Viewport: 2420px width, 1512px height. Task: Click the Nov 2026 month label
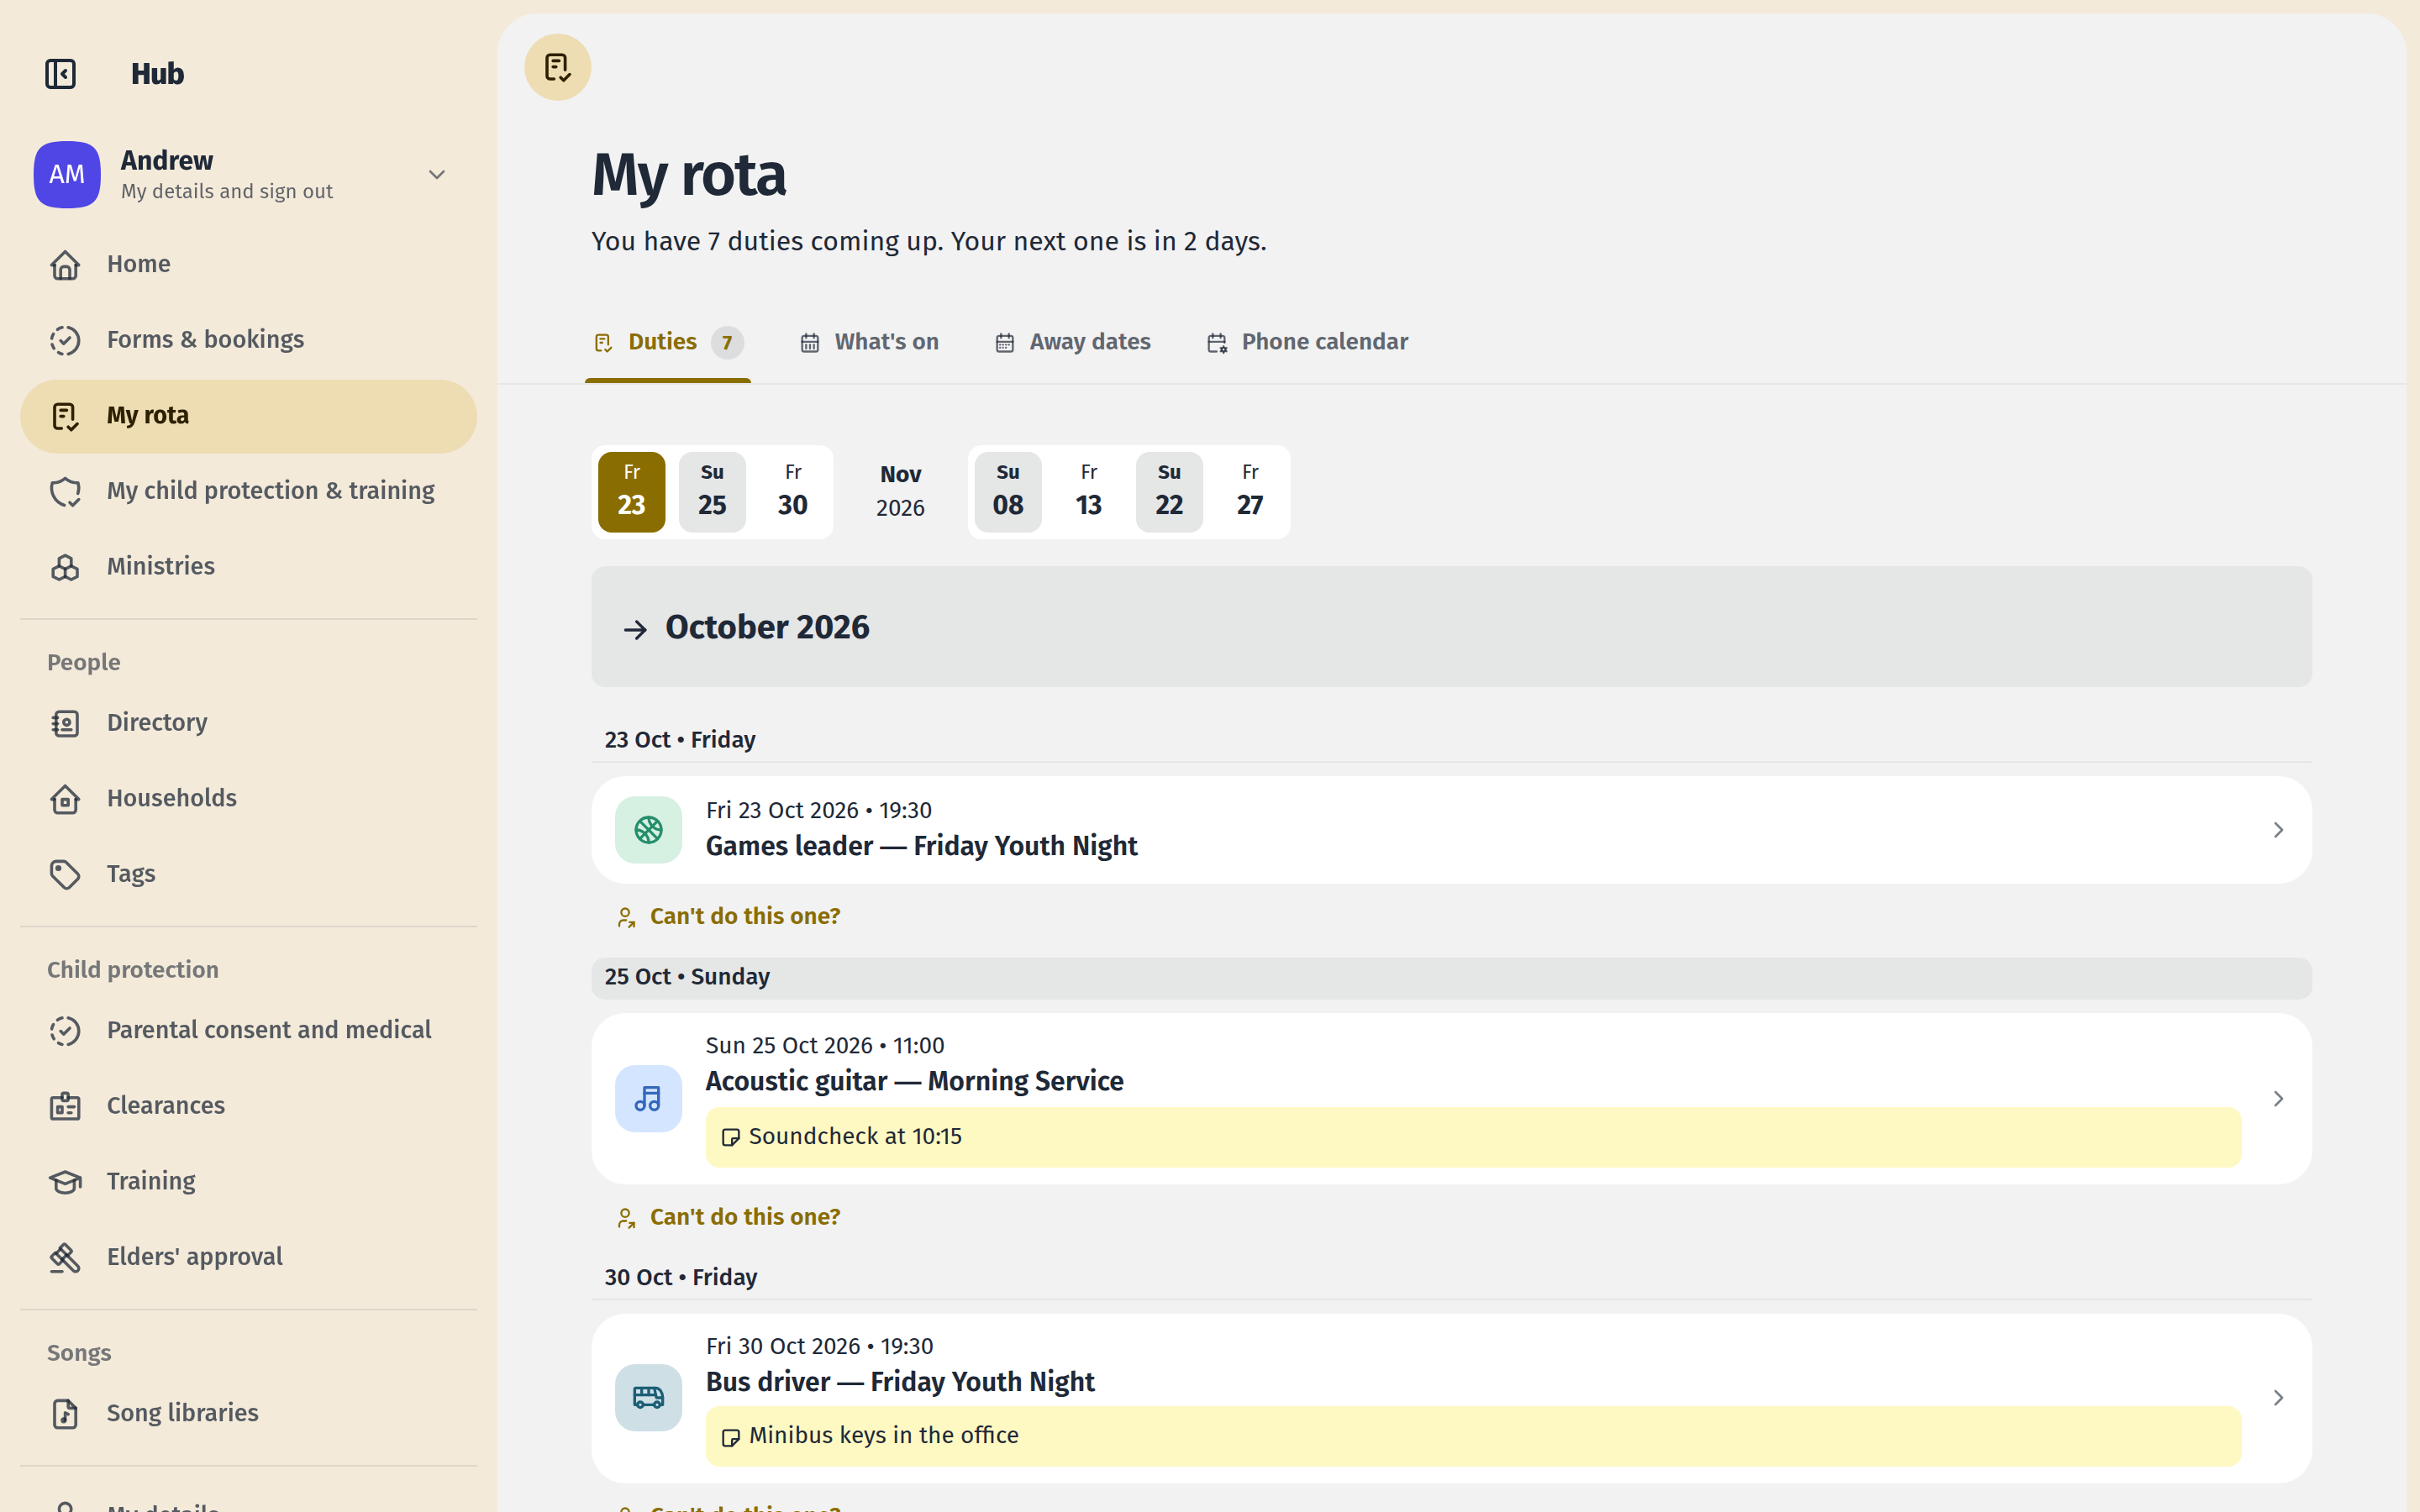[900, 491]
